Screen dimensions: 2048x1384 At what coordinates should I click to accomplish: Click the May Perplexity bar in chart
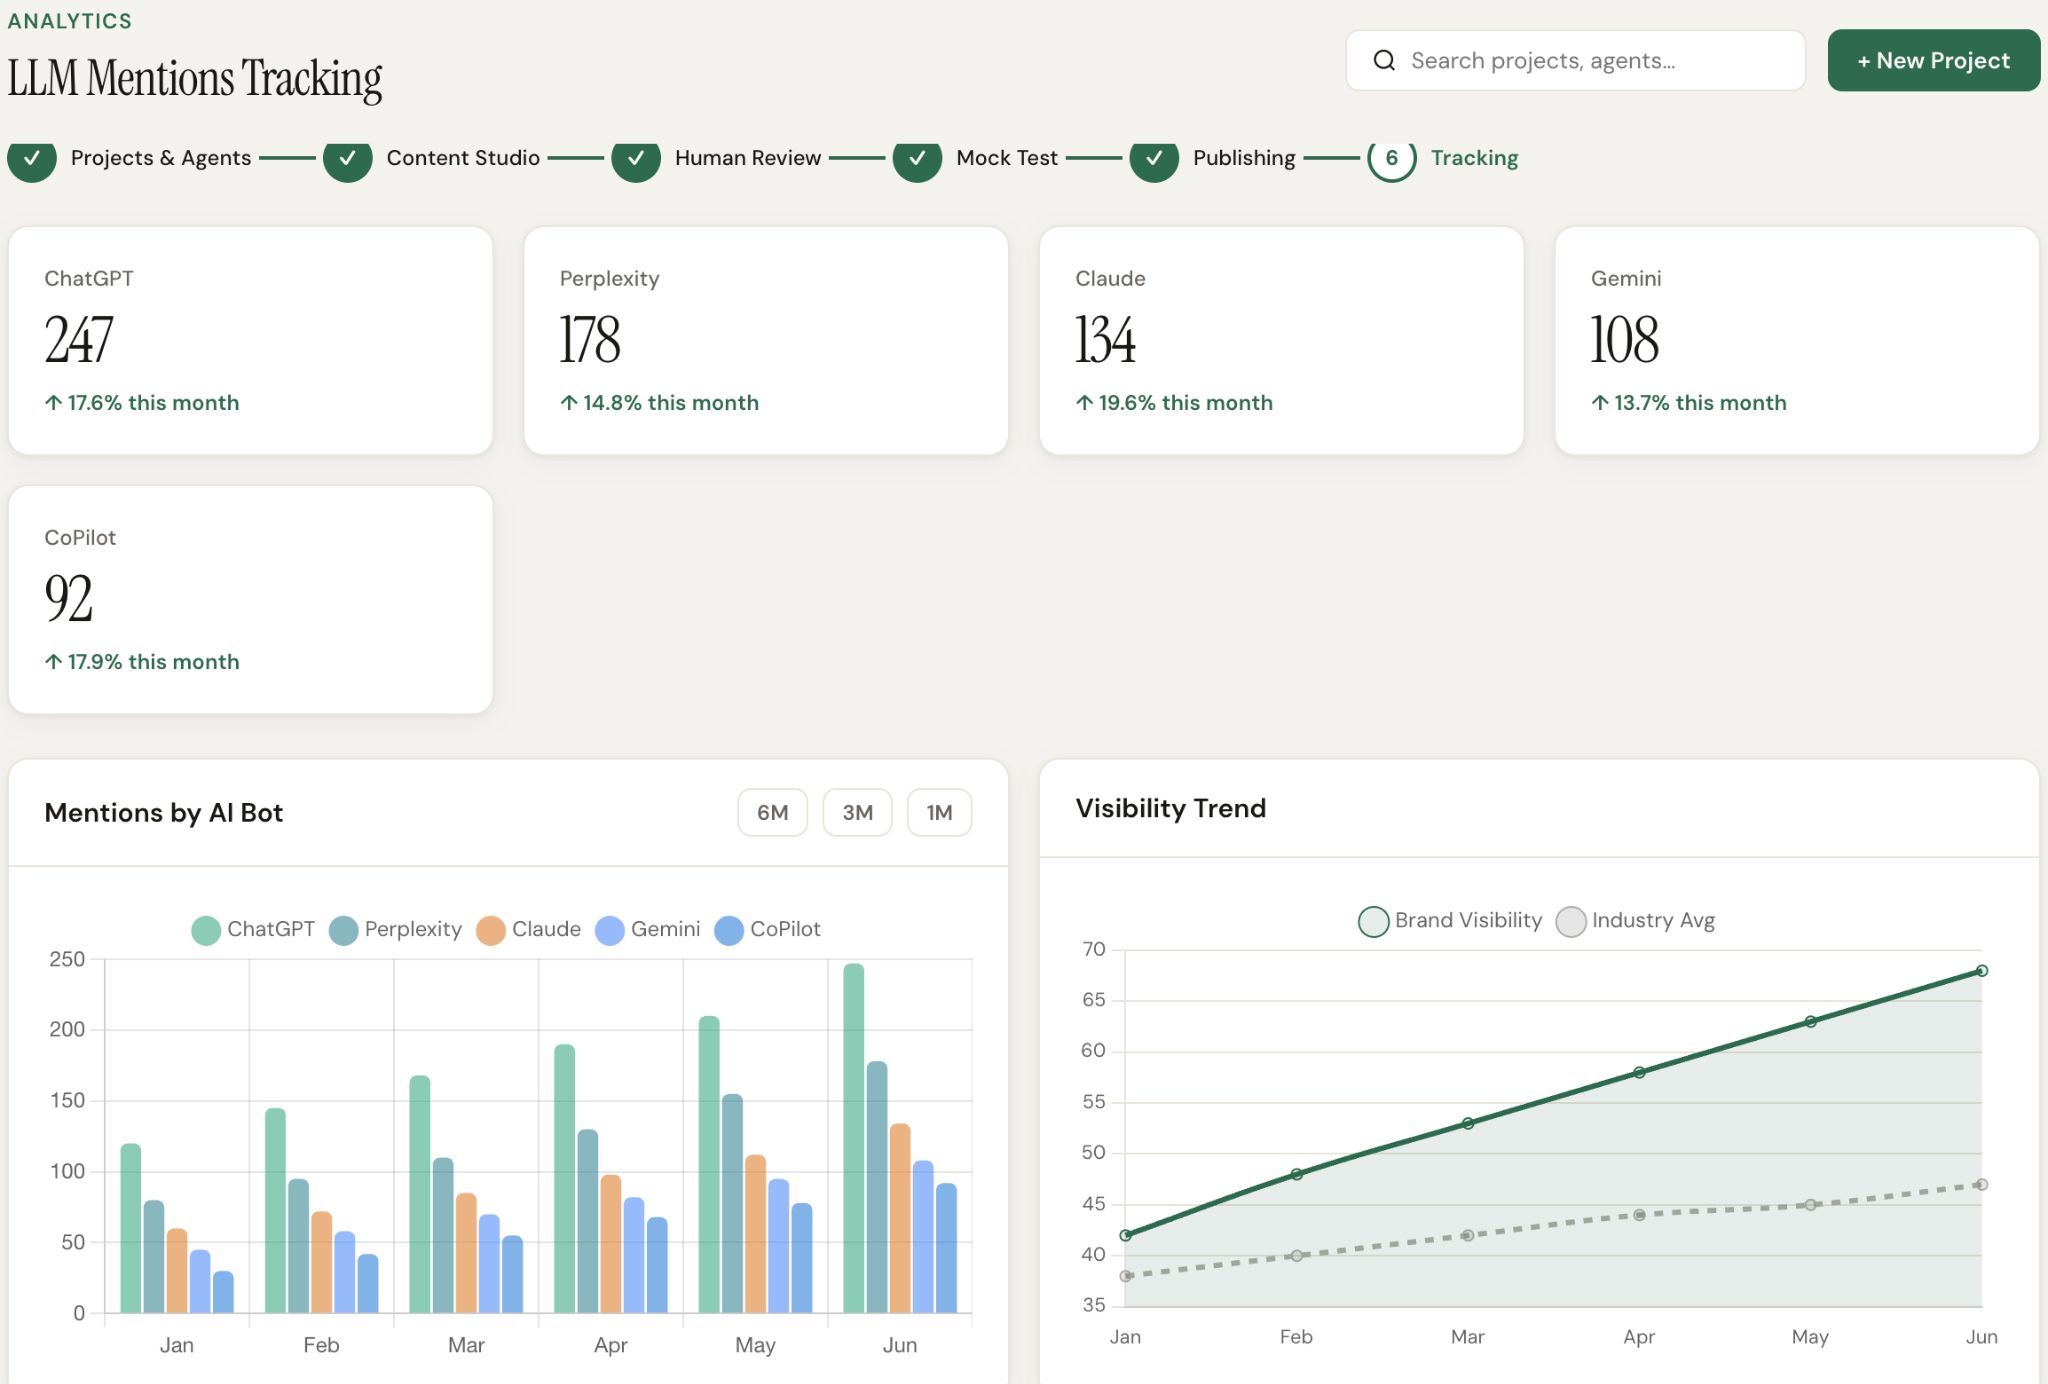pyautogui.click(x=732, y=1203)
